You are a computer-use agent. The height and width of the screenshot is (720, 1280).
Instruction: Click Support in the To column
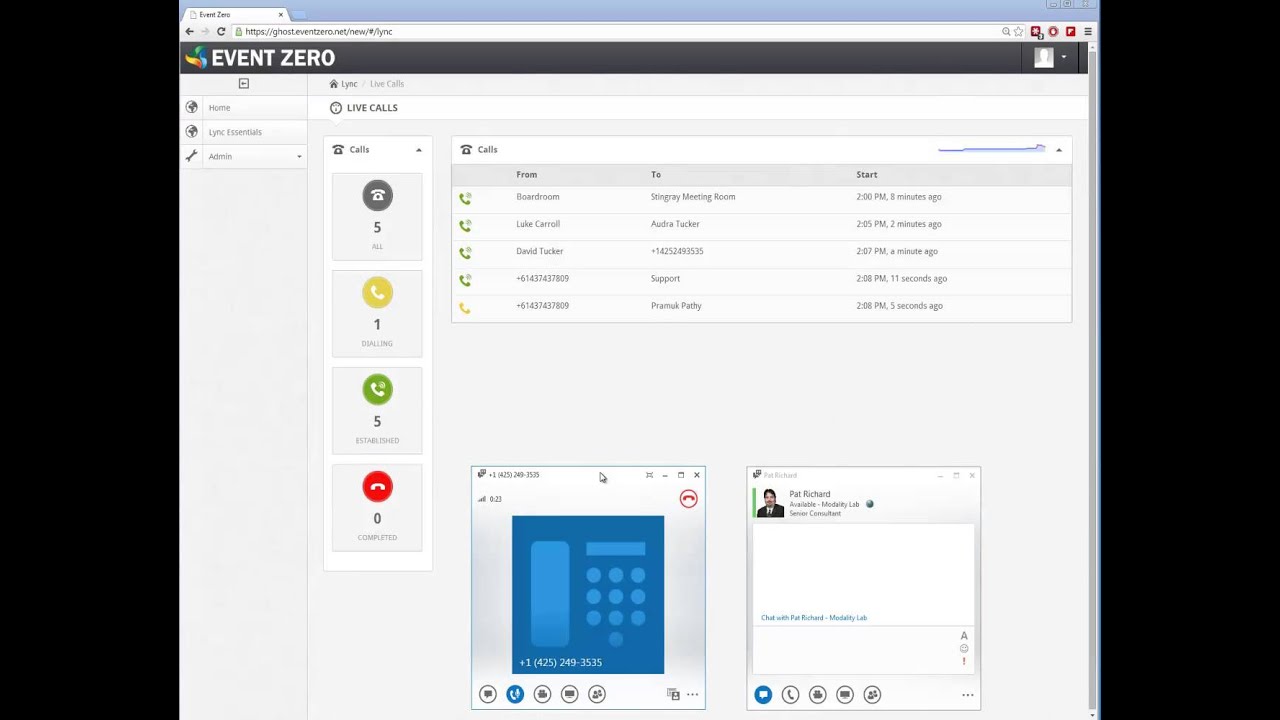pyautogui.click(x=665, y=279)
